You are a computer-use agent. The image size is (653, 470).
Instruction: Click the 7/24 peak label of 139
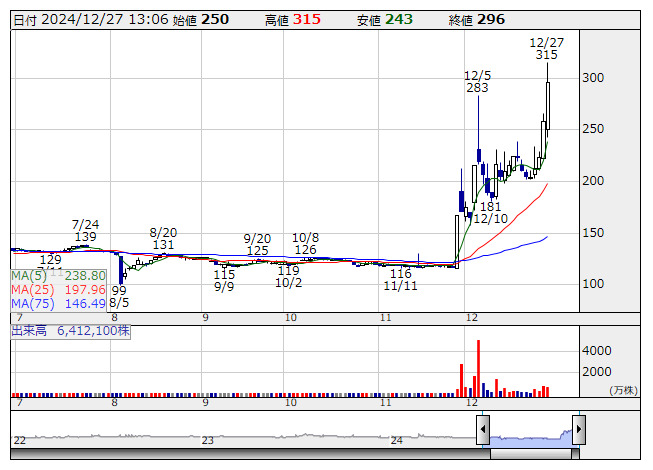pos(86,236)
